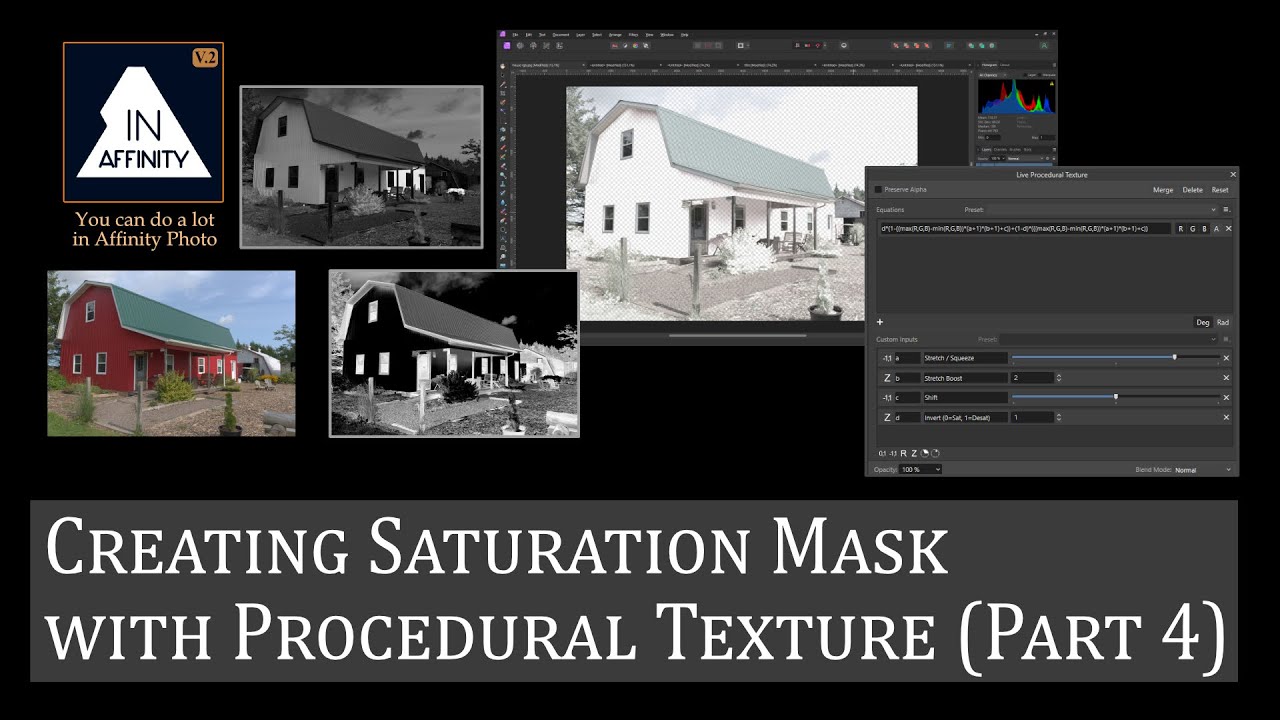Delete the Invert custom input
1280x720 pixels.
click(x=1227, y=418)
